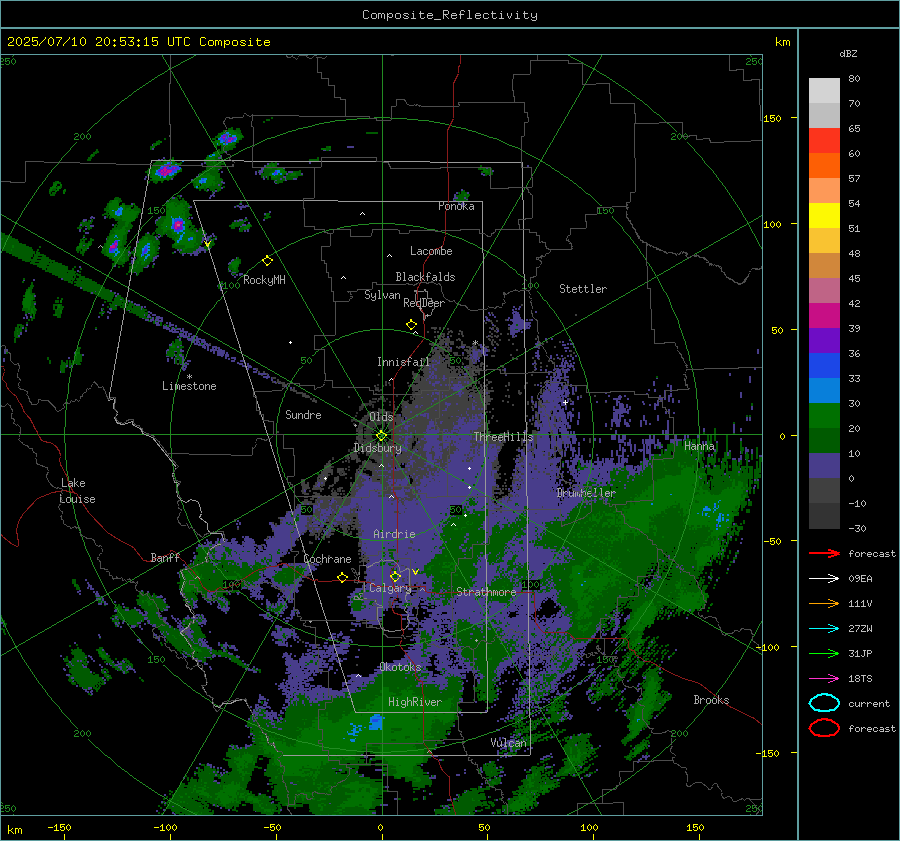
Task: Click the ThreeHills town label
Action: pos(503,437)
